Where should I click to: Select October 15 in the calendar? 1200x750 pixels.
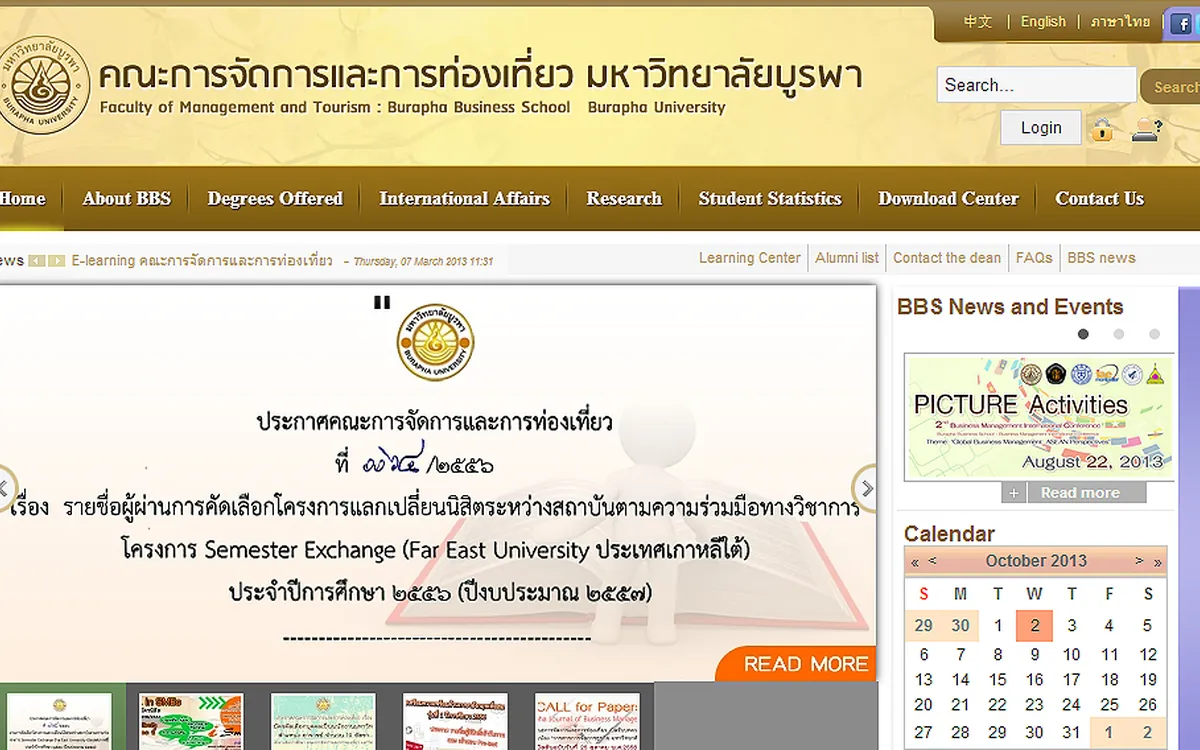[998, 679]
